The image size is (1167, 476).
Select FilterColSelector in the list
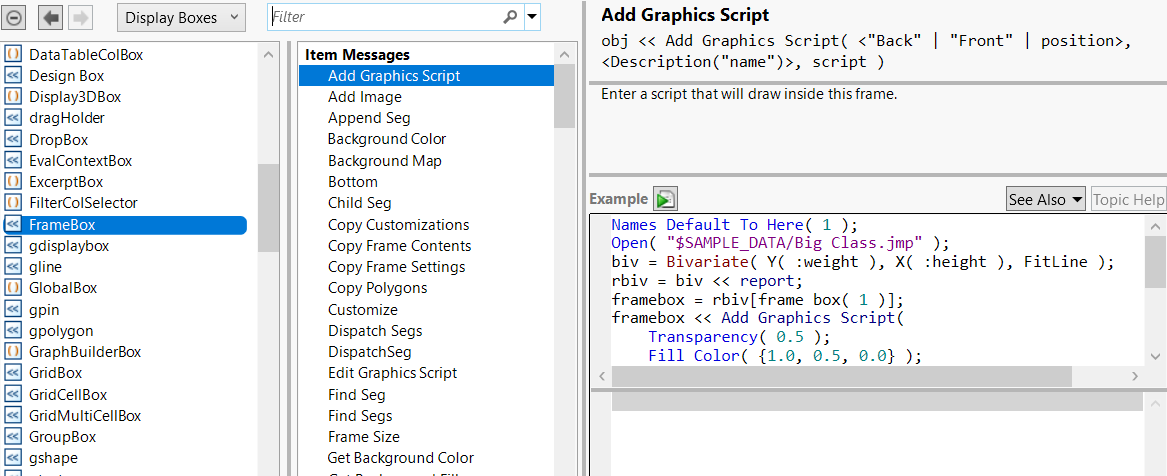point(83,203)
